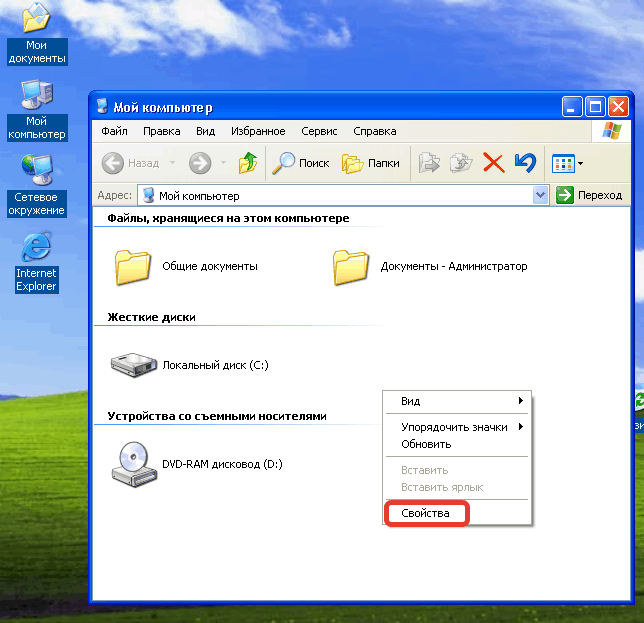644x623 pixels.
Task: Select Обновить in the context menu
Action: tap(426, 444)
